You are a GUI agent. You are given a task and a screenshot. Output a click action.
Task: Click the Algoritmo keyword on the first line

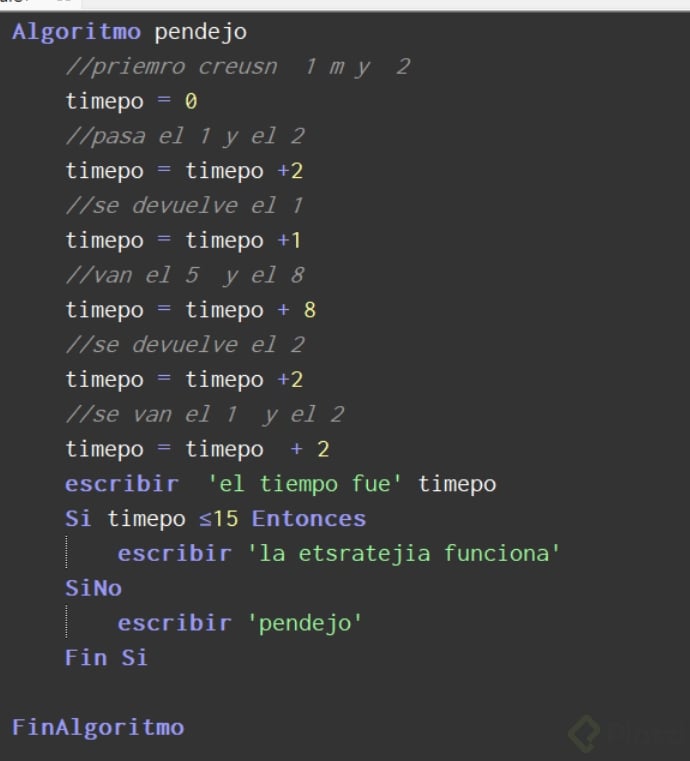point(77,32)
